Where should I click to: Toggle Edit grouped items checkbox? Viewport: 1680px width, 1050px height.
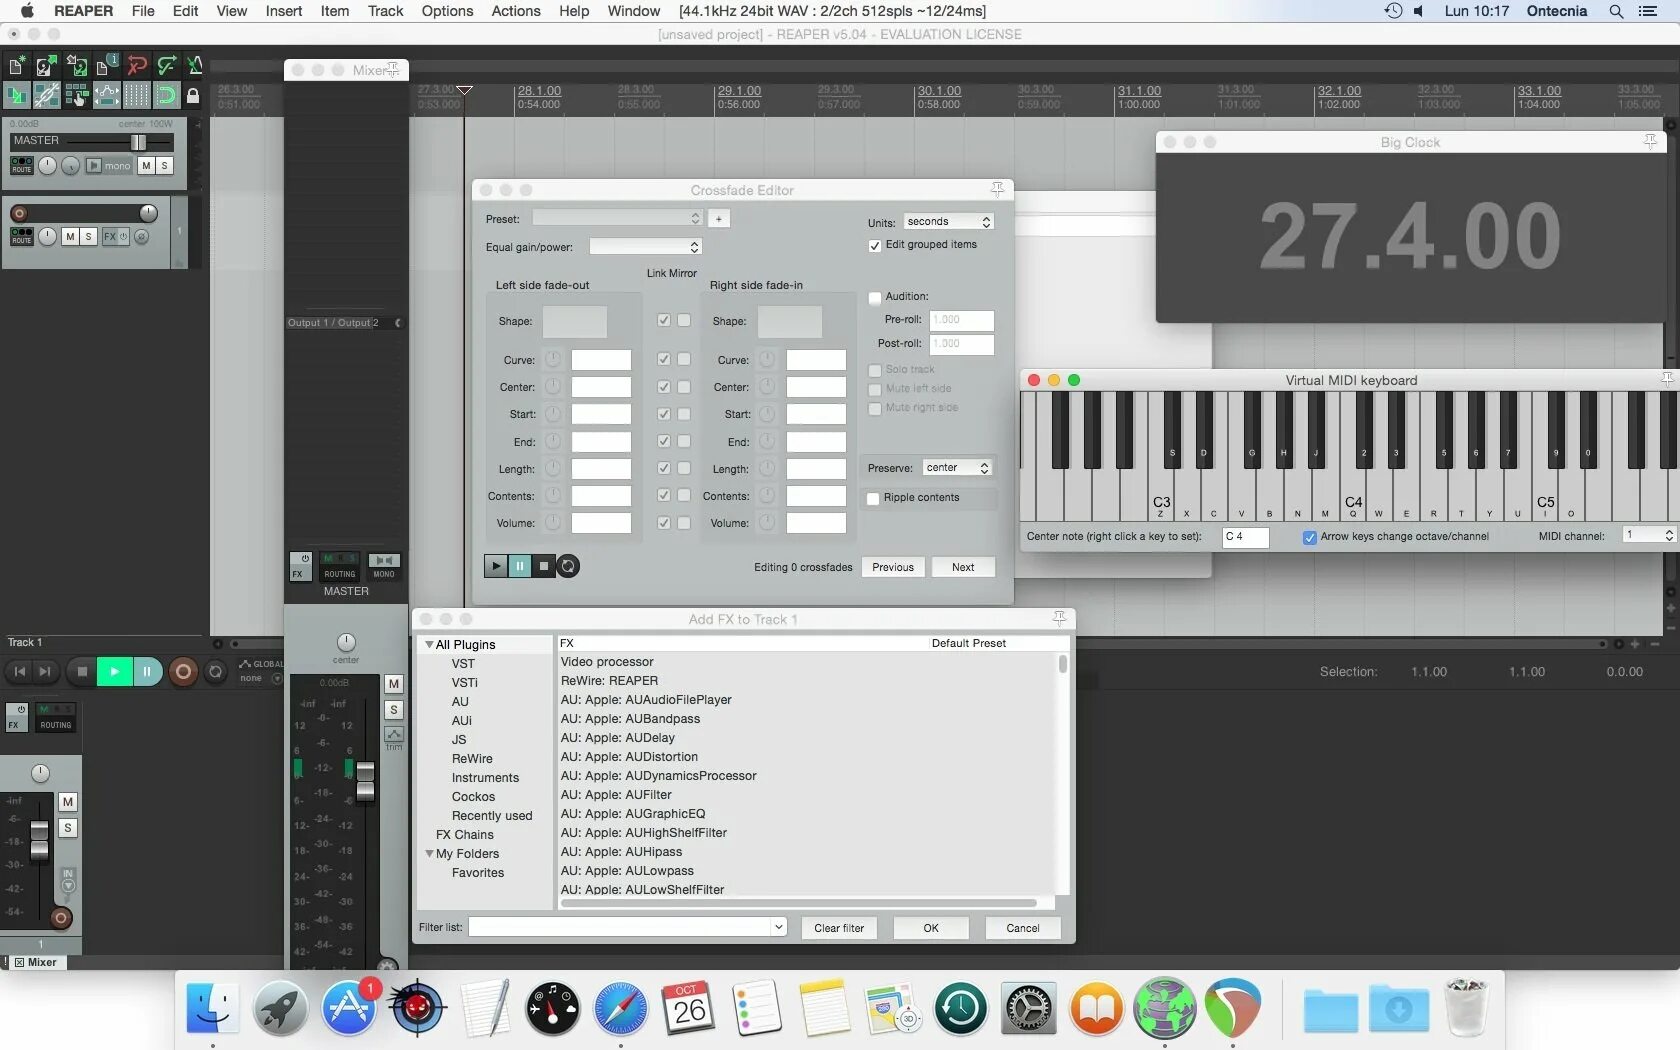tap(875, 245)
